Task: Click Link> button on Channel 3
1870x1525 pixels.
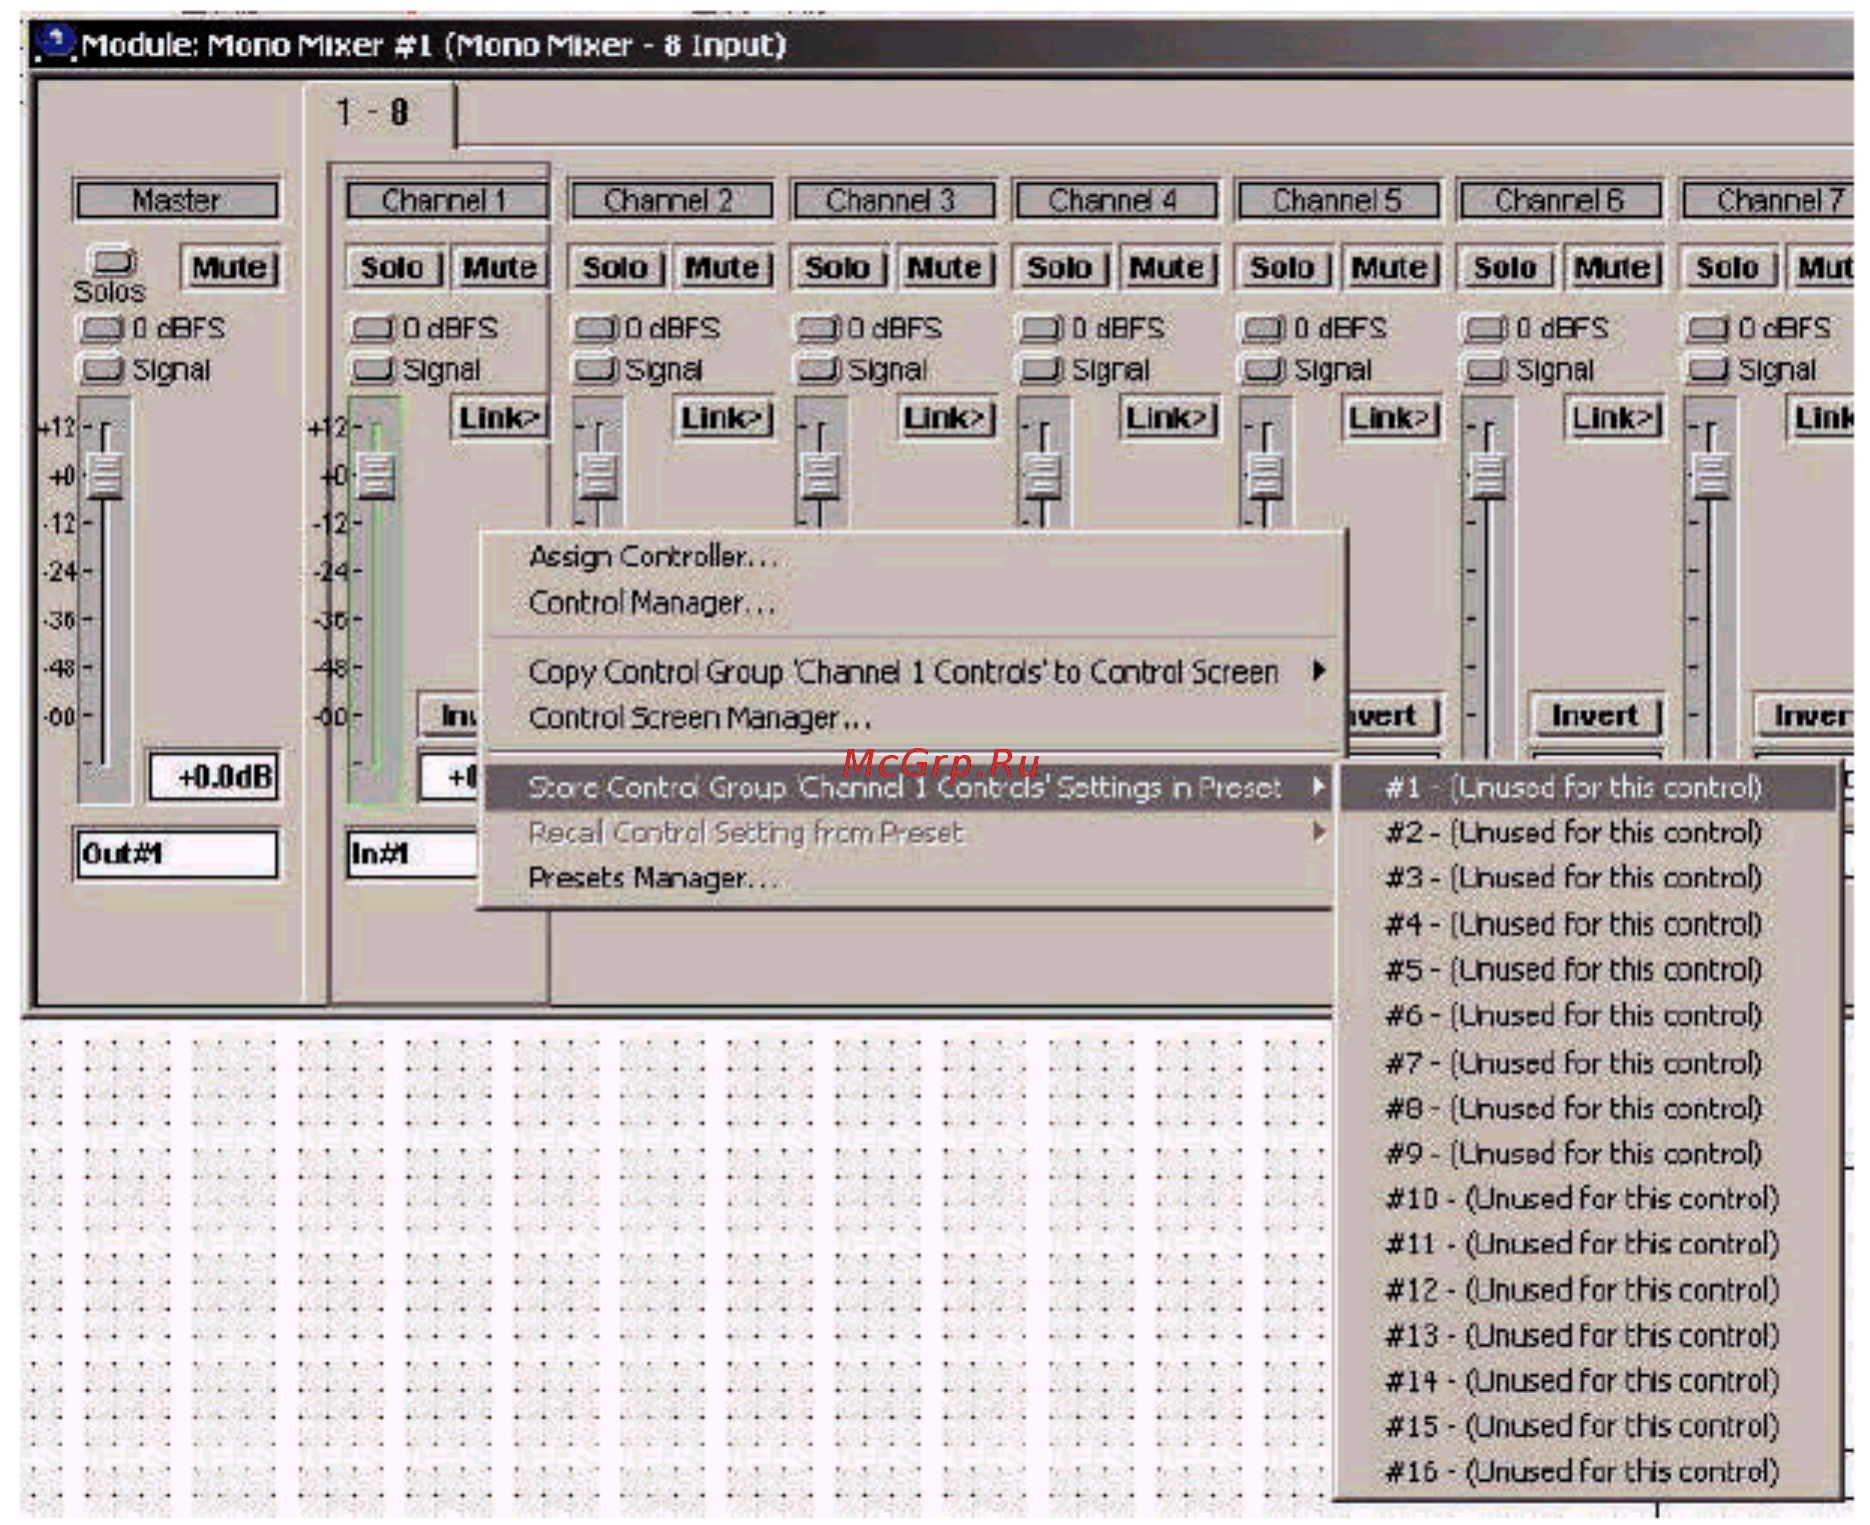Action: coord(946,418)
